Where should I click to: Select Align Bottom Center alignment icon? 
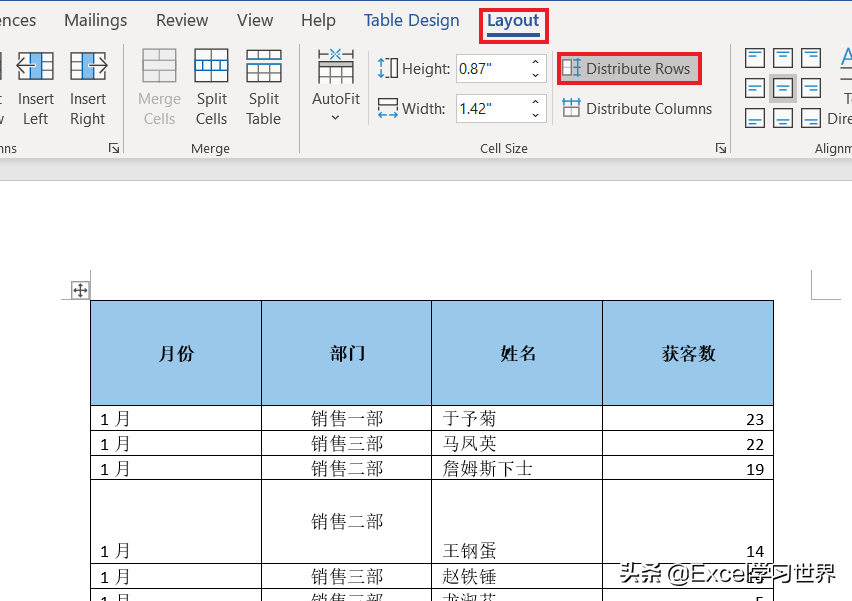tap(782, 118)
